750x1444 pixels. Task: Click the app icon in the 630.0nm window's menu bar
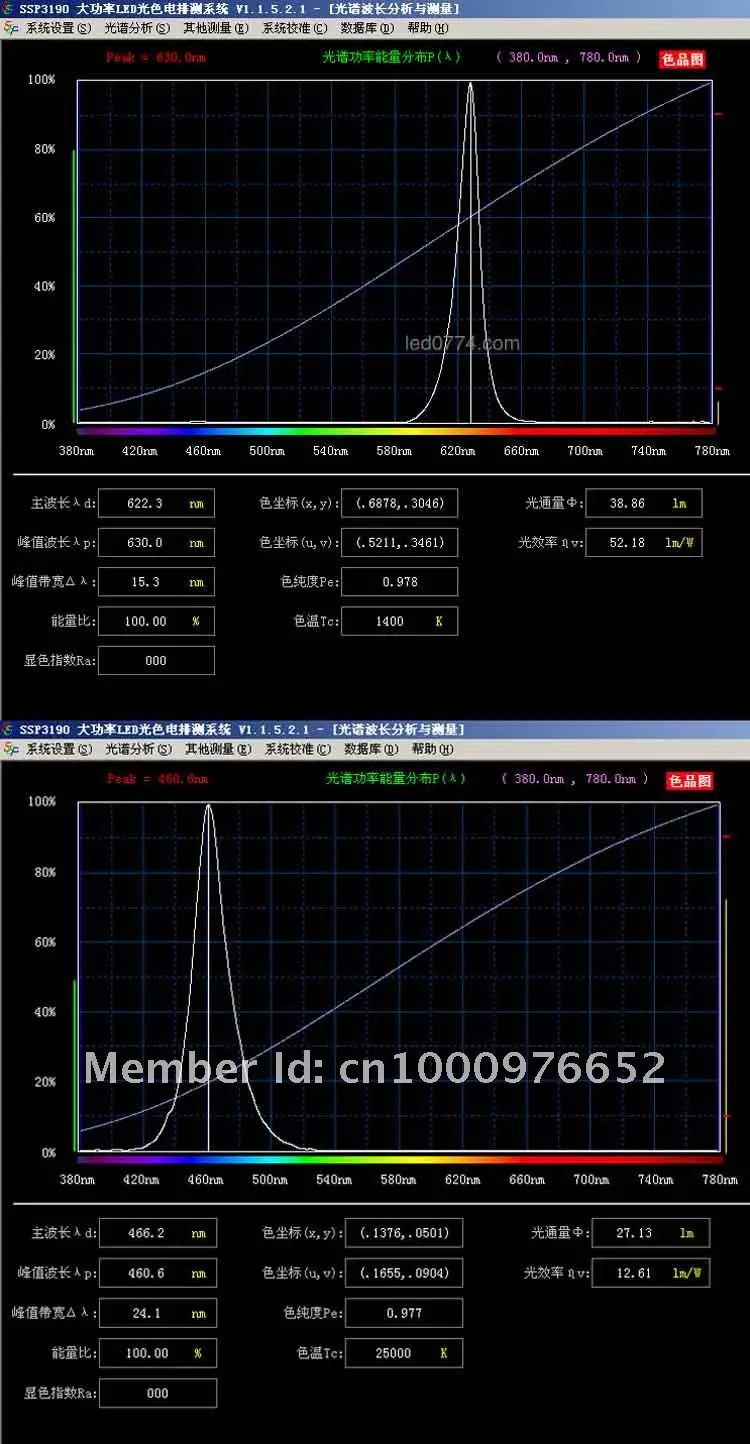tap(11, 29)
